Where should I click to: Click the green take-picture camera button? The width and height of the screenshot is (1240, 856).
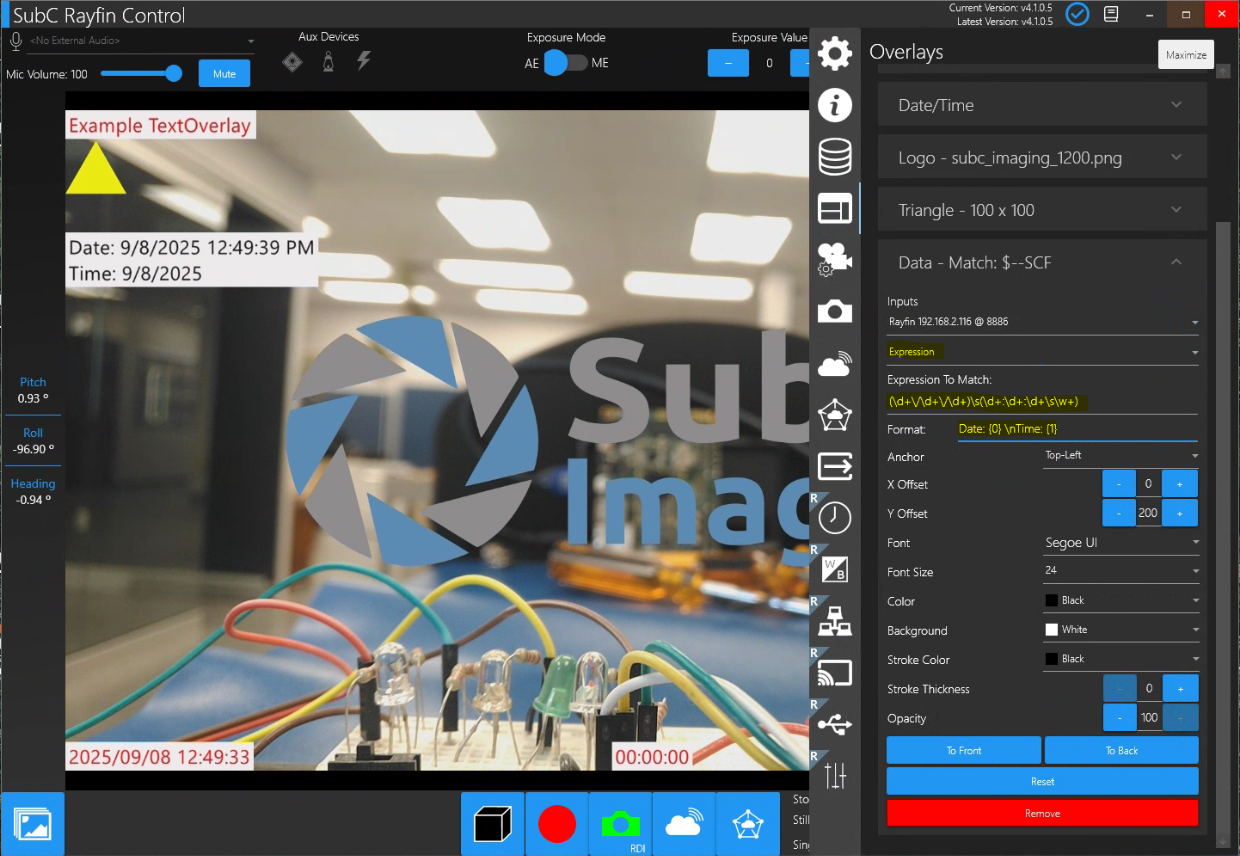(620, 823)
